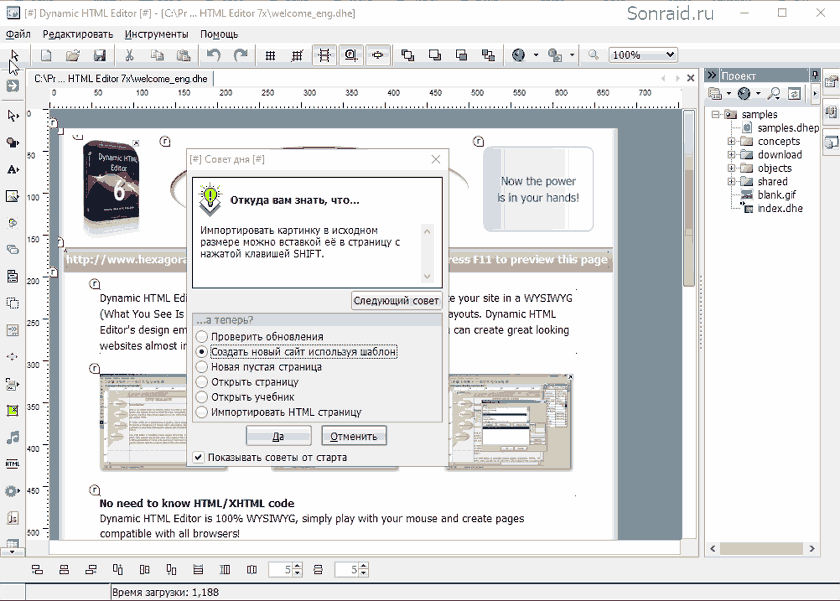Toggle the snap-to-grid icon
Image resolution: width=840 pixels, height=601 pixels.
pyautogui.click(x=297, y=55)
